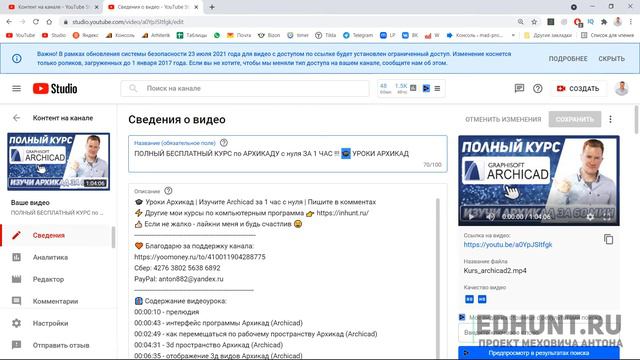Click into the video title text field
640x360 pixels.
click(288, 154)
